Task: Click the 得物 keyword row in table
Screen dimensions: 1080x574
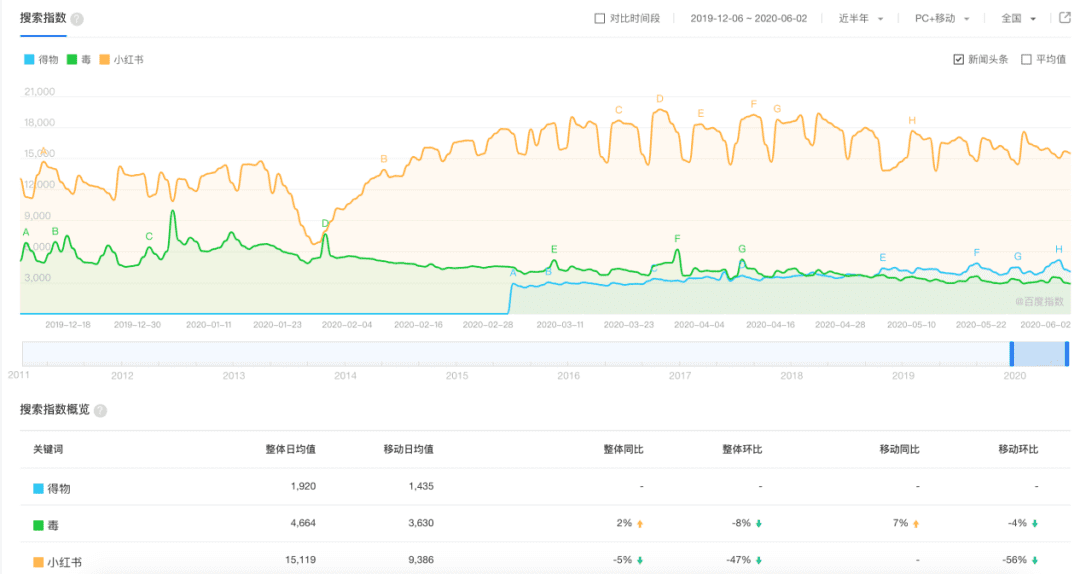Action: [x=545, y=487]
